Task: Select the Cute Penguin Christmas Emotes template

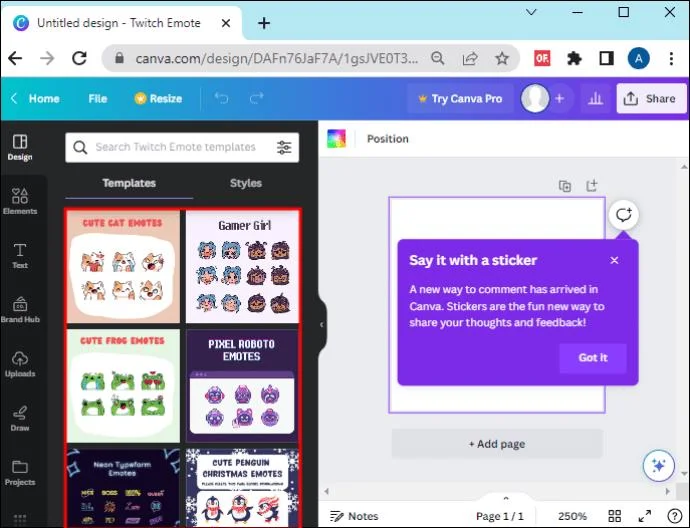Action: pos(242,488)
